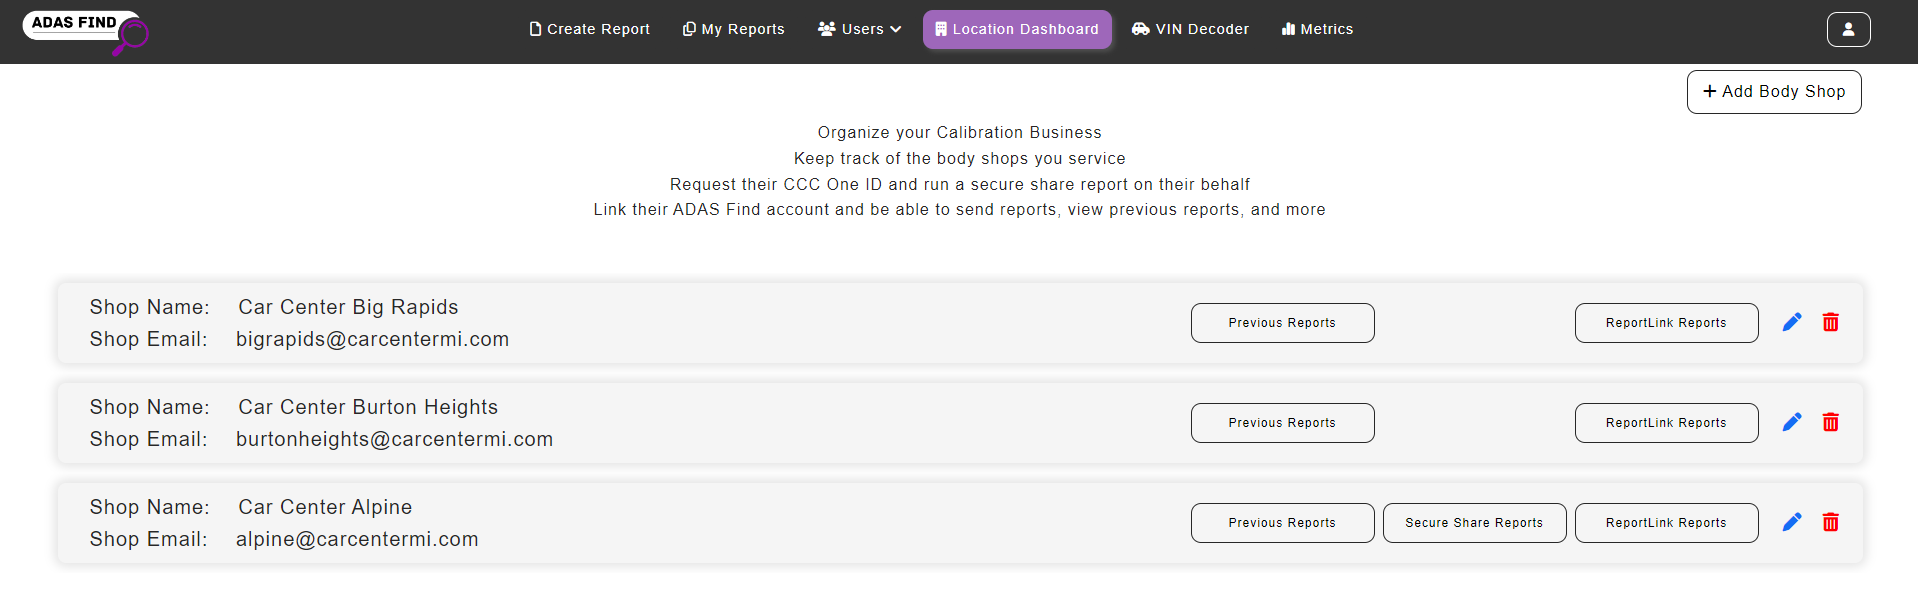Edit Car Center Alpine shop details
The width and height of the screenshot is (1918, 608).
1792,522
